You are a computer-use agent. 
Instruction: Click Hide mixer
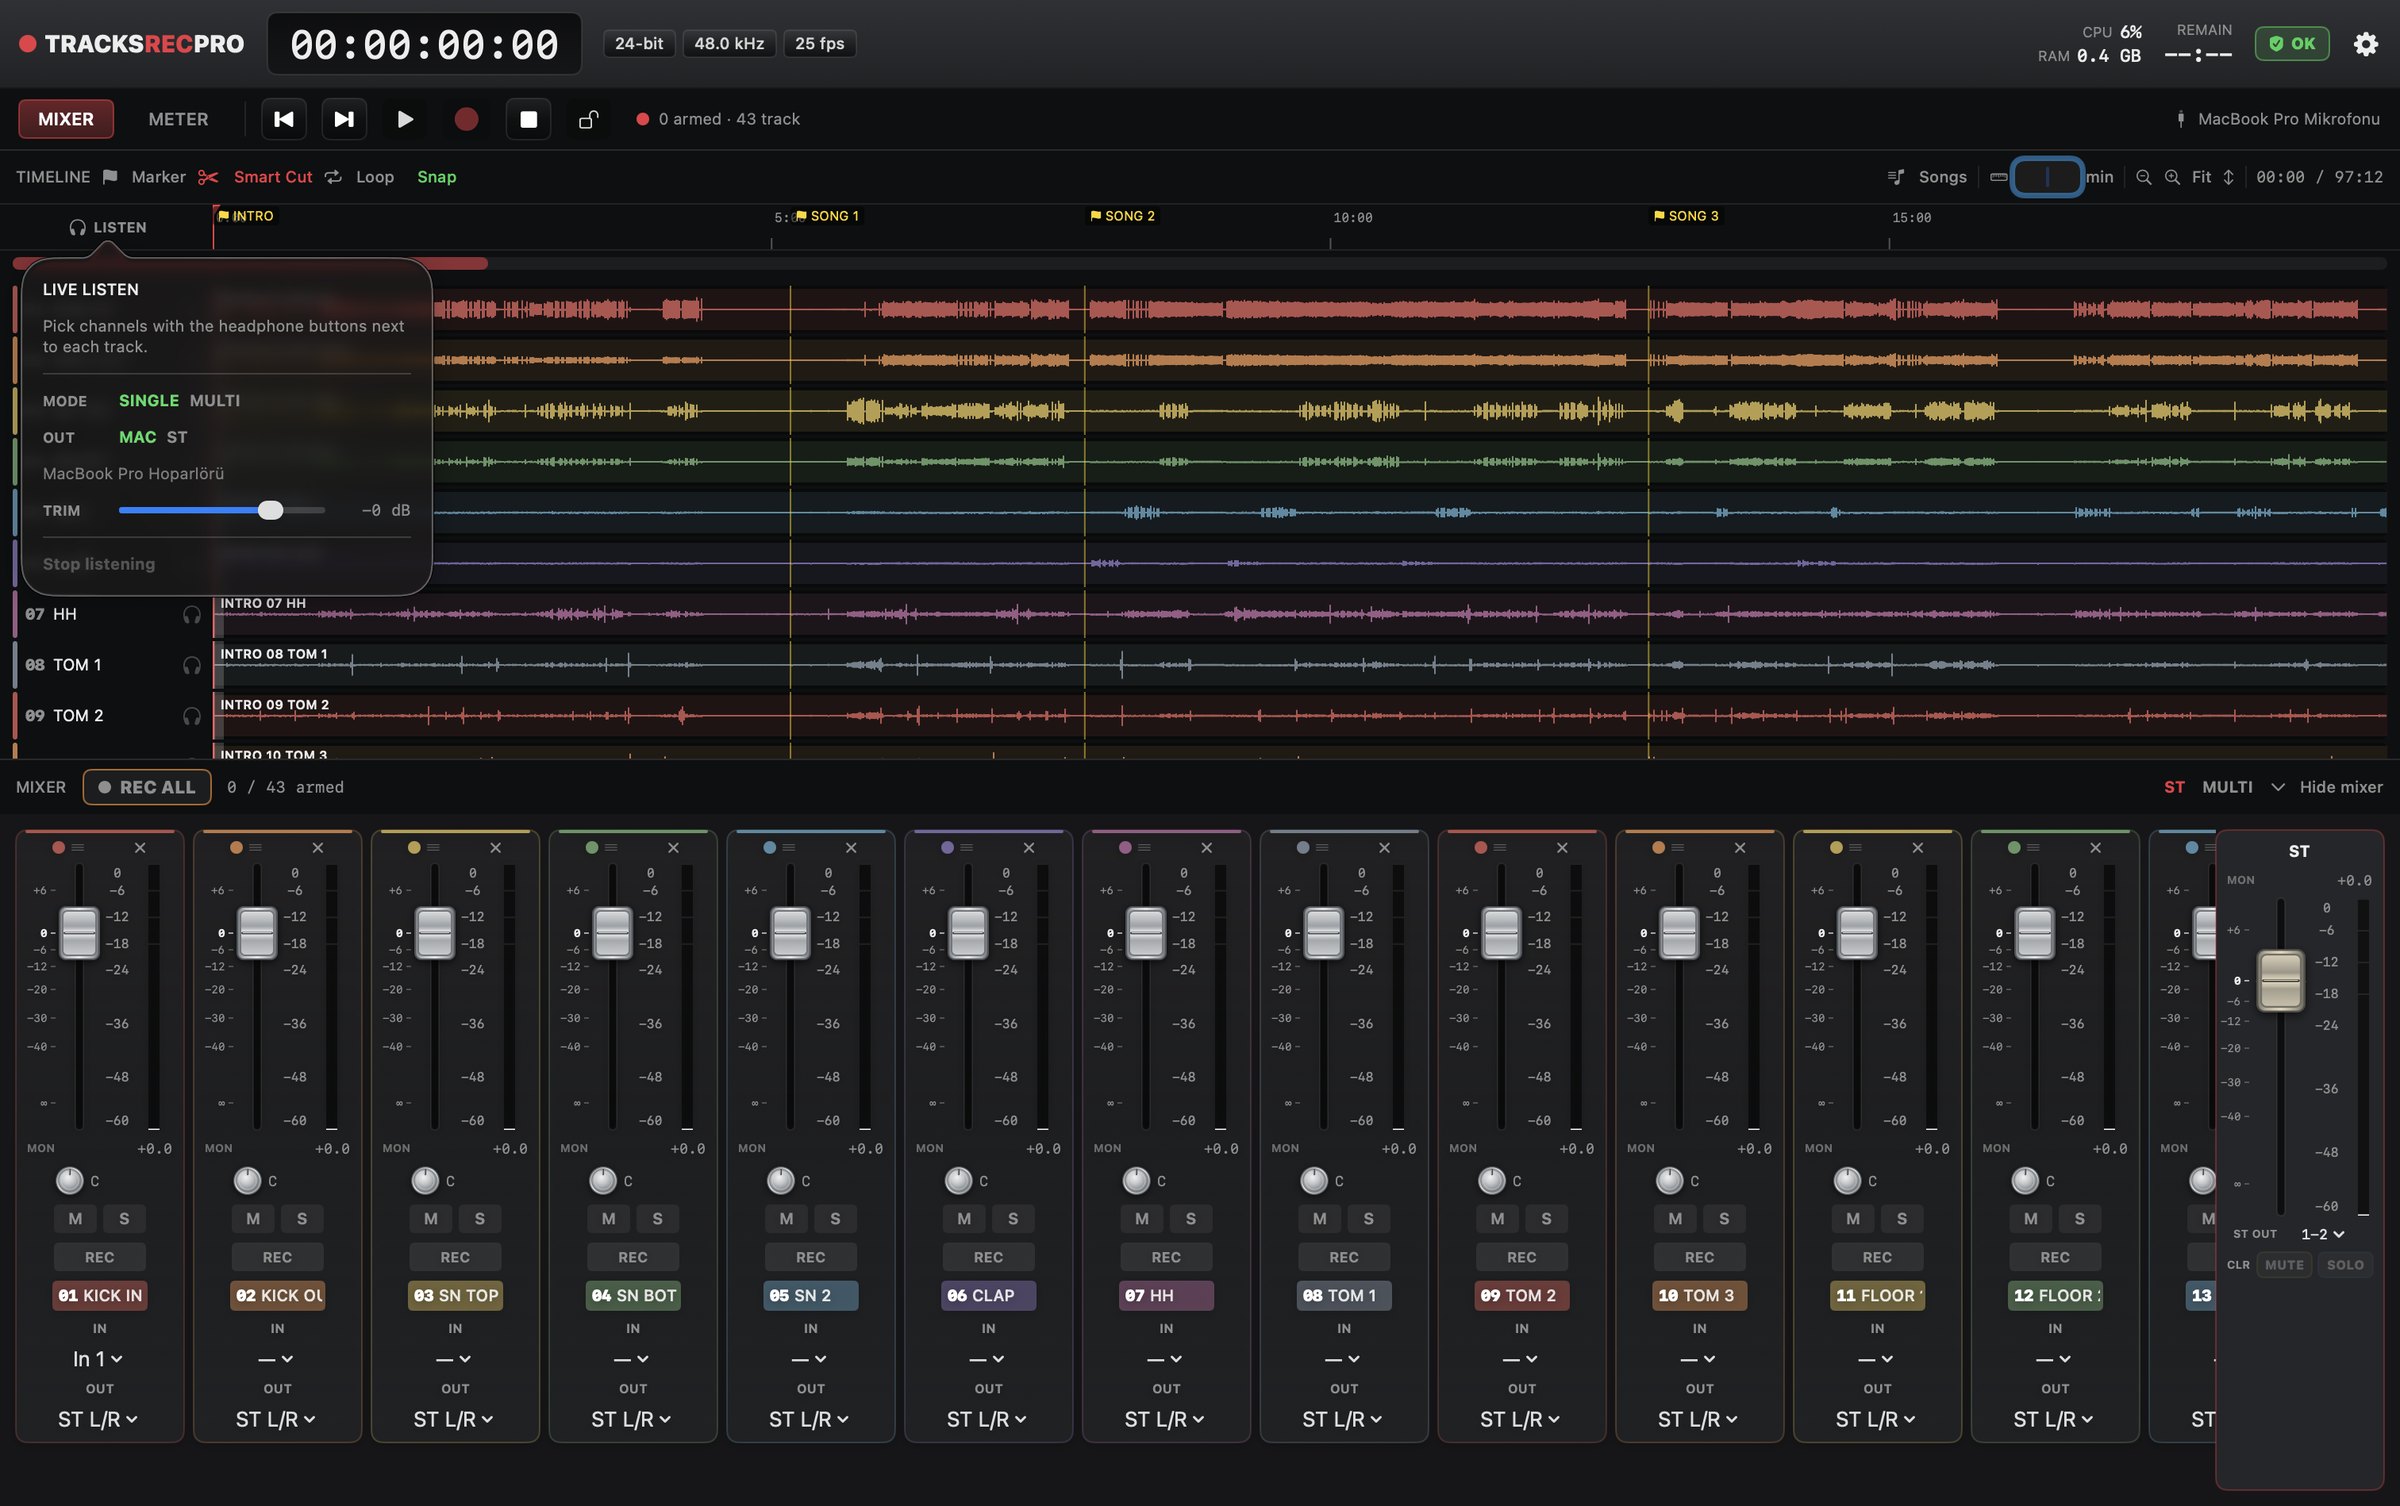tap(2341, 788)
